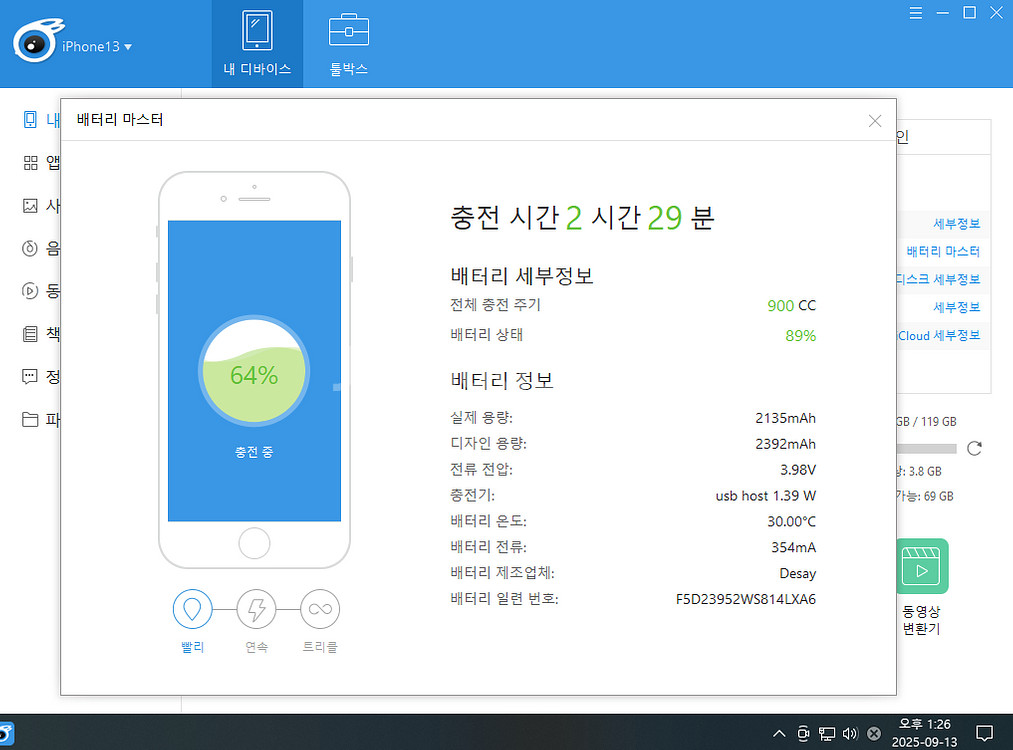The width and height of the screenshot is (1013, 750).
Task: Open the iCloud 세부정보 link
Action: click(938, 336)
